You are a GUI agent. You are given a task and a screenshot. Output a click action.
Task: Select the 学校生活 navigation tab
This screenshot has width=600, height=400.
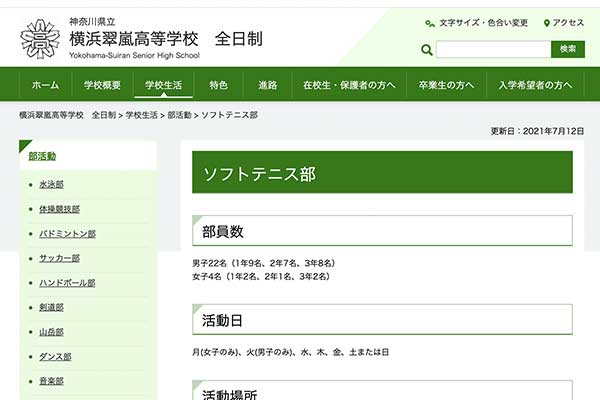pyautogui.click(x=163, y=85)
